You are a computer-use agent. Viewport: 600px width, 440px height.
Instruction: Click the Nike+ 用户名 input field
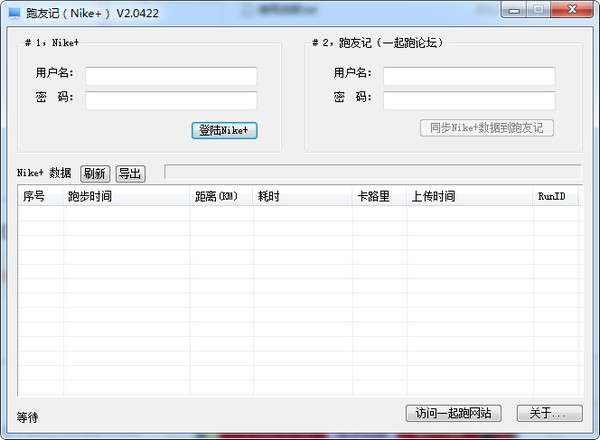[x=171, y=76]
